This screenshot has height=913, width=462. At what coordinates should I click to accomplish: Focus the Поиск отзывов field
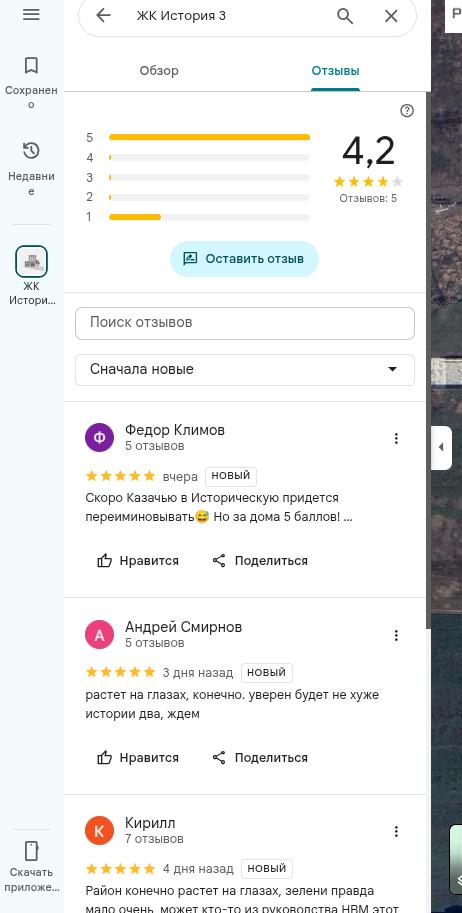pyautogui.click(x=245, y=323)
